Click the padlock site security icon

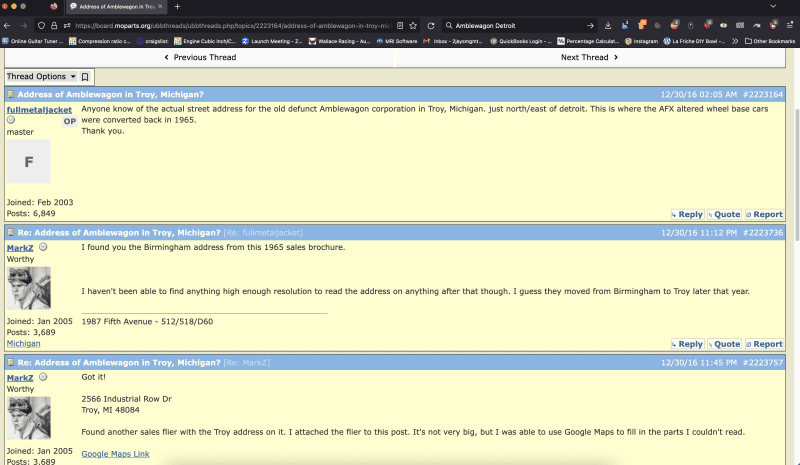(54, 26)
